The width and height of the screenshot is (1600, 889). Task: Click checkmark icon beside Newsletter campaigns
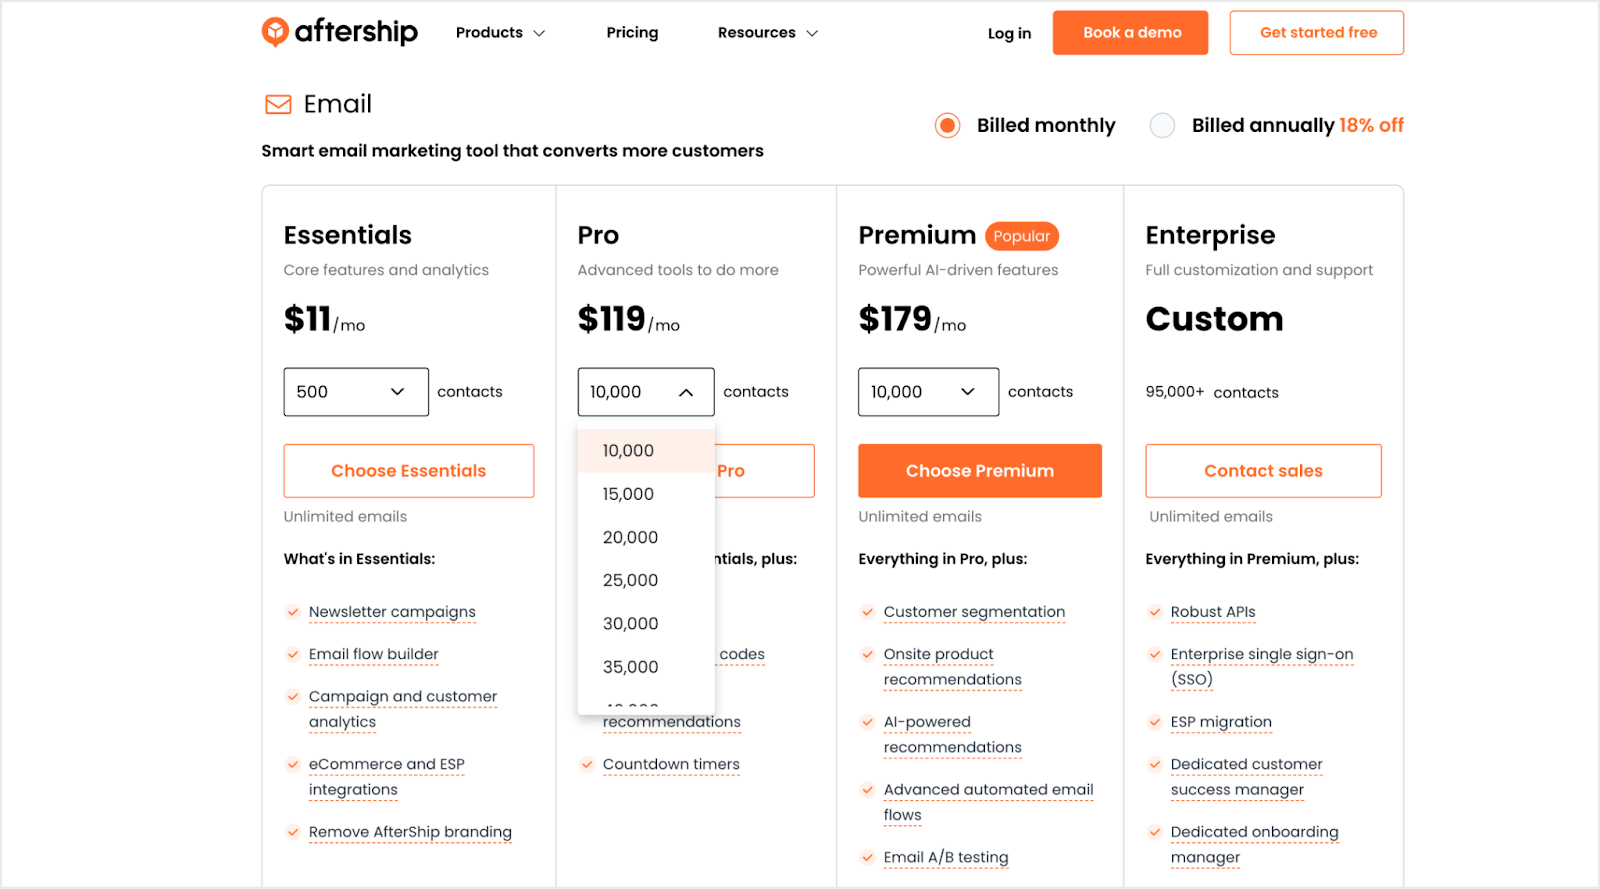click(293, 612)
